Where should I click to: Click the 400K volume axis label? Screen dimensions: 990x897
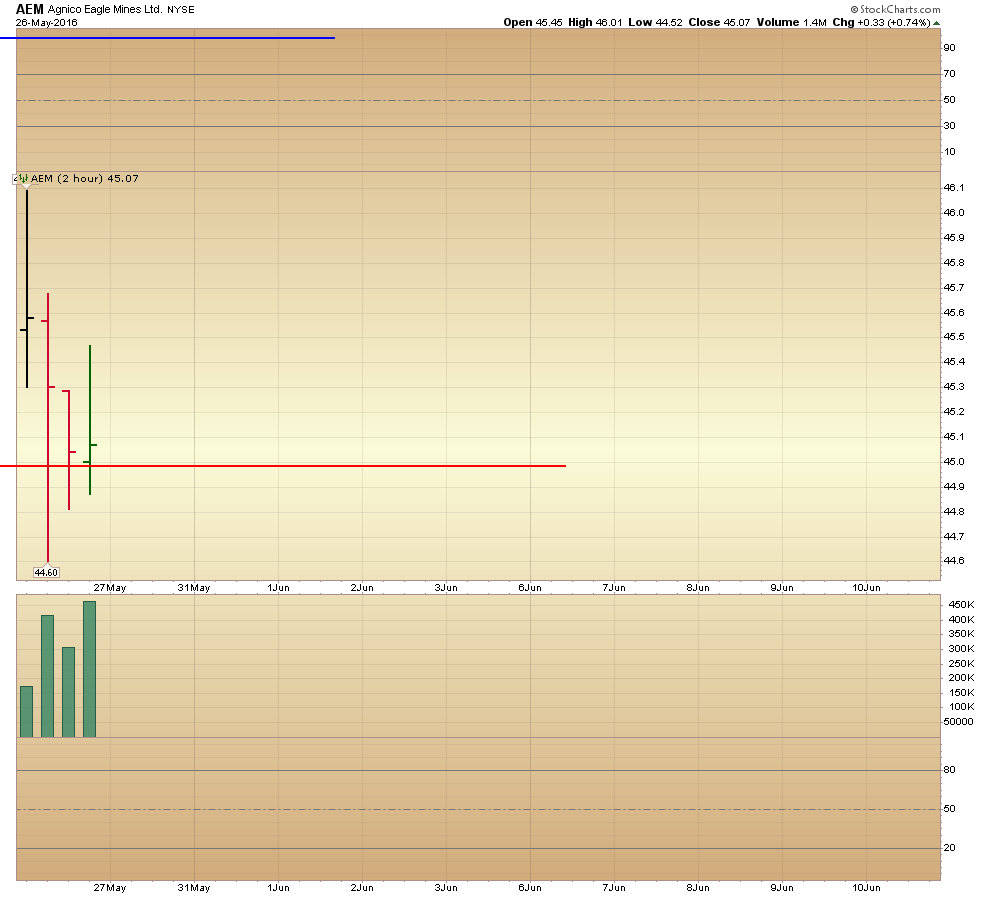pos(961,620)
